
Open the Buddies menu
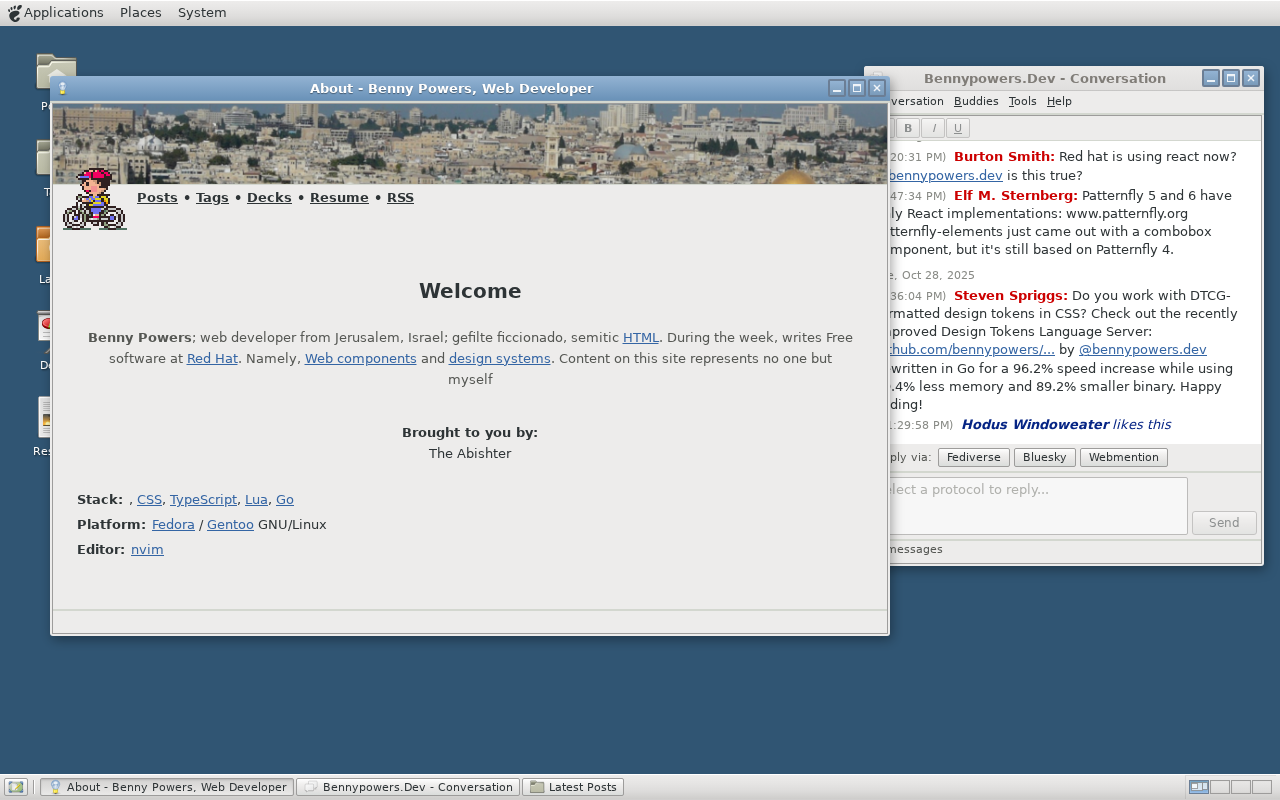975,101
